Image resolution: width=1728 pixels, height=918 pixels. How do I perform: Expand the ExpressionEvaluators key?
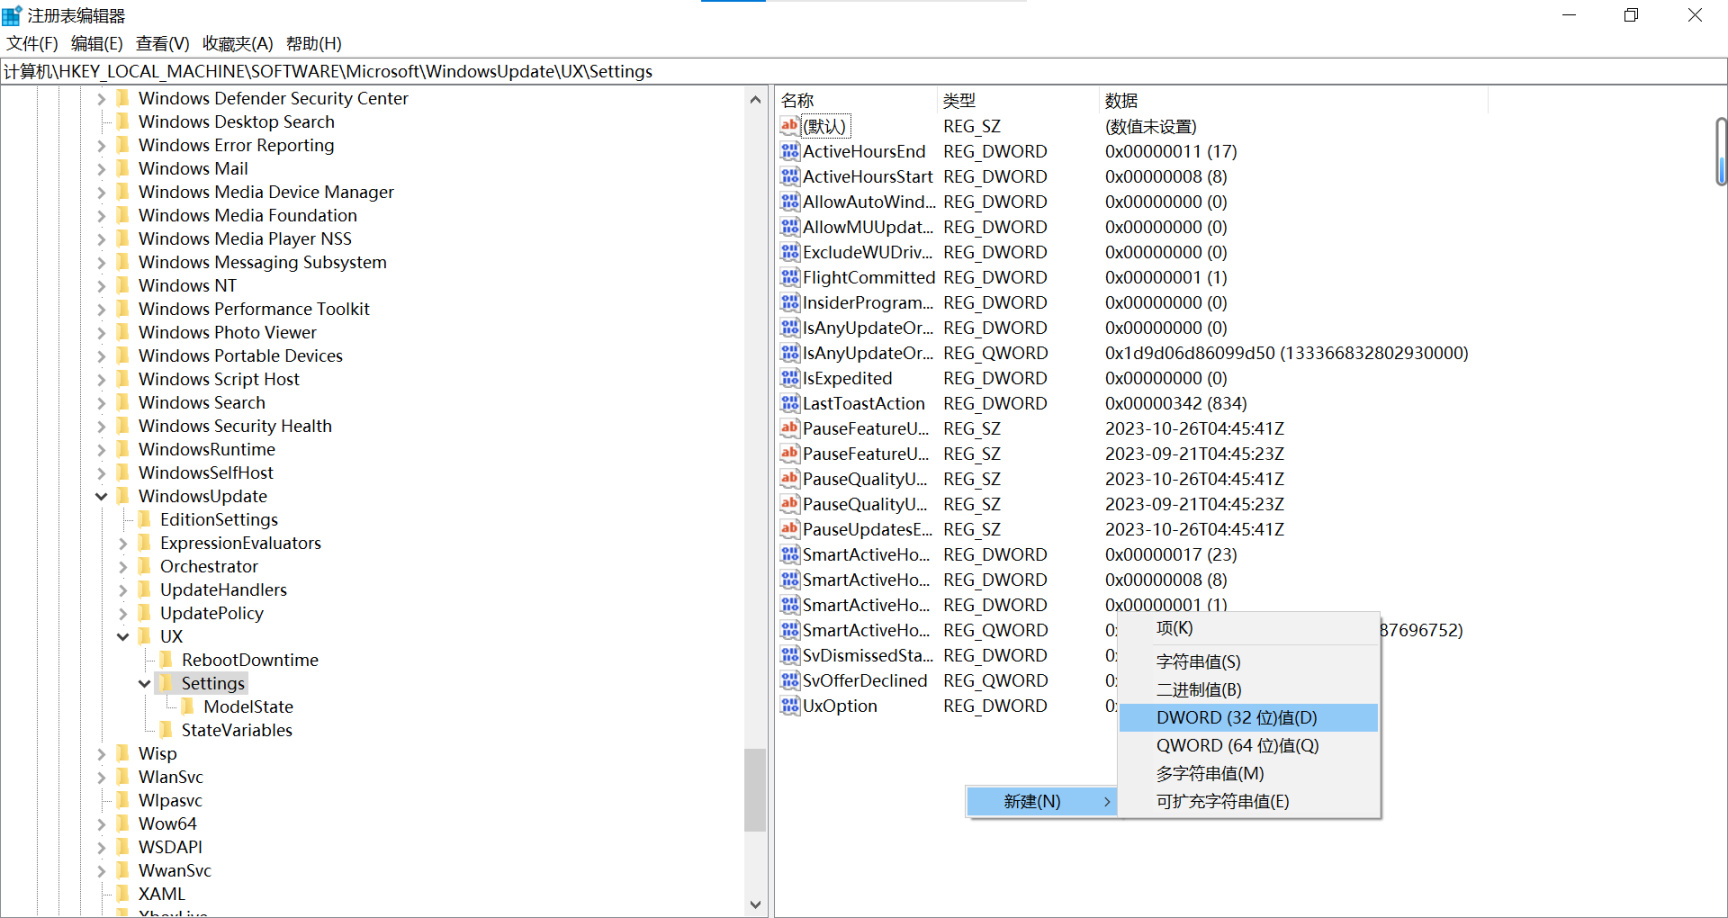point(123,543)
